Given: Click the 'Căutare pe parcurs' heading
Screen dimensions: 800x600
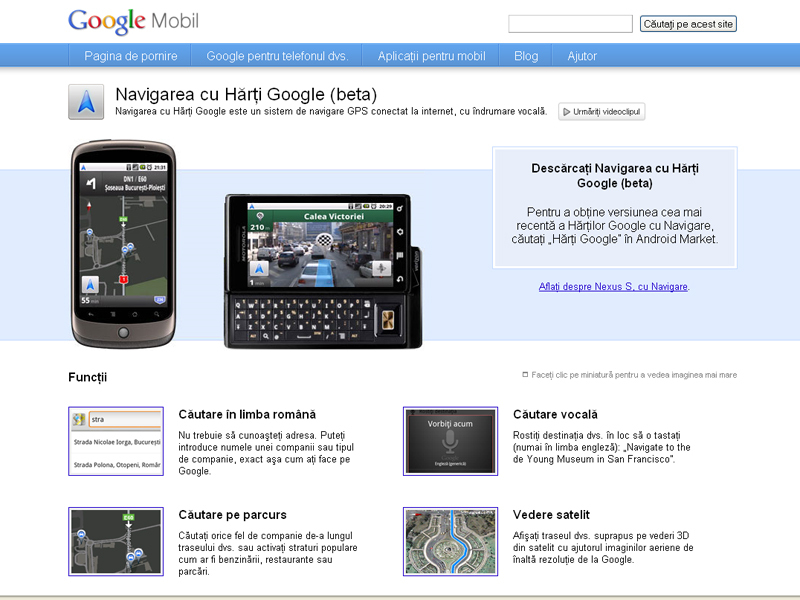Looking at the screenshot, I should pos(232,515).
